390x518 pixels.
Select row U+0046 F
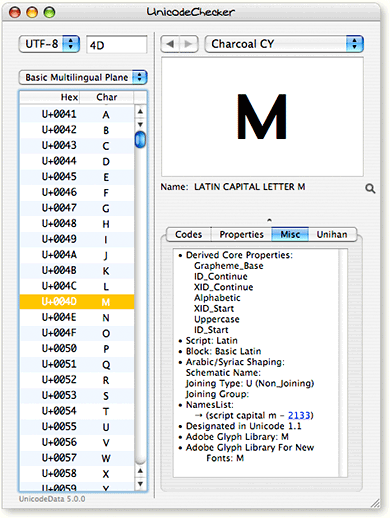click(77, 192)
